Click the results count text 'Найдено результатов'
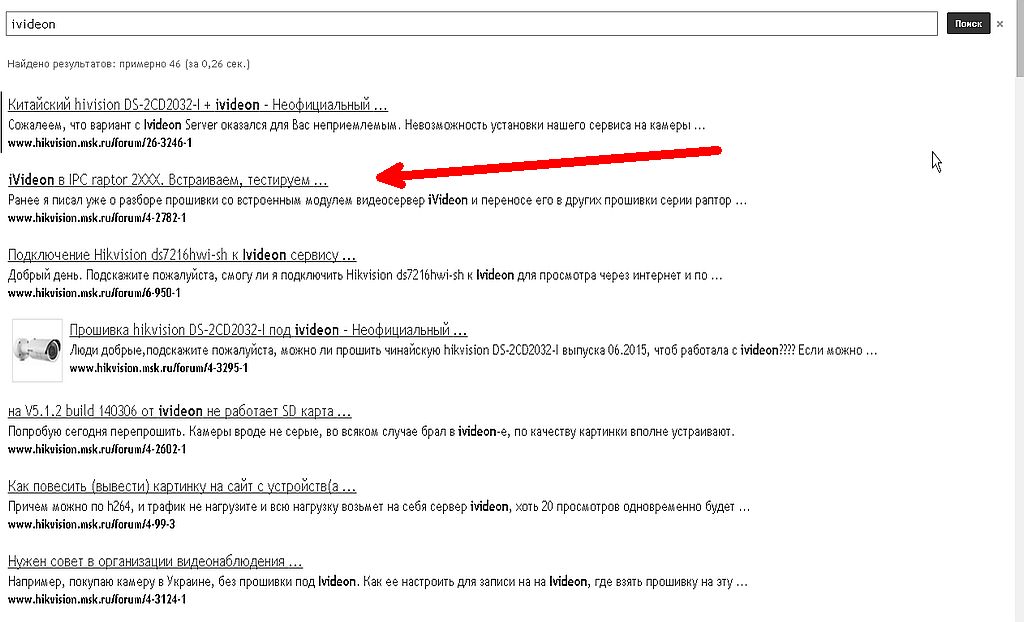Screen dimensions: 1024x622 (129, 64)
